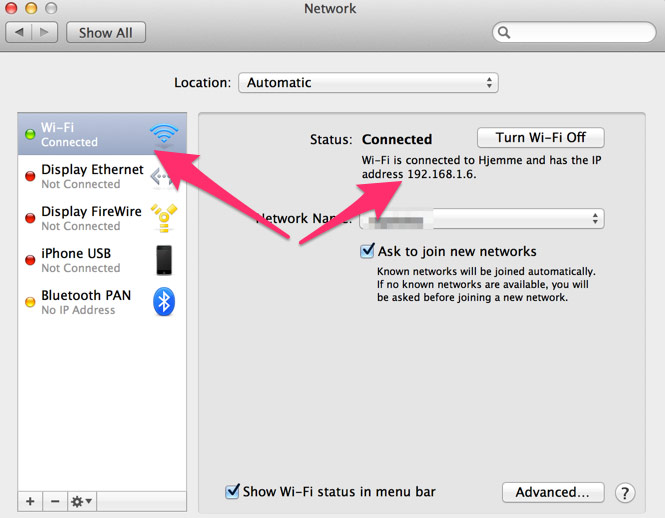
Task: Click the Display Ethernet arrows icon
Action: 162,176
